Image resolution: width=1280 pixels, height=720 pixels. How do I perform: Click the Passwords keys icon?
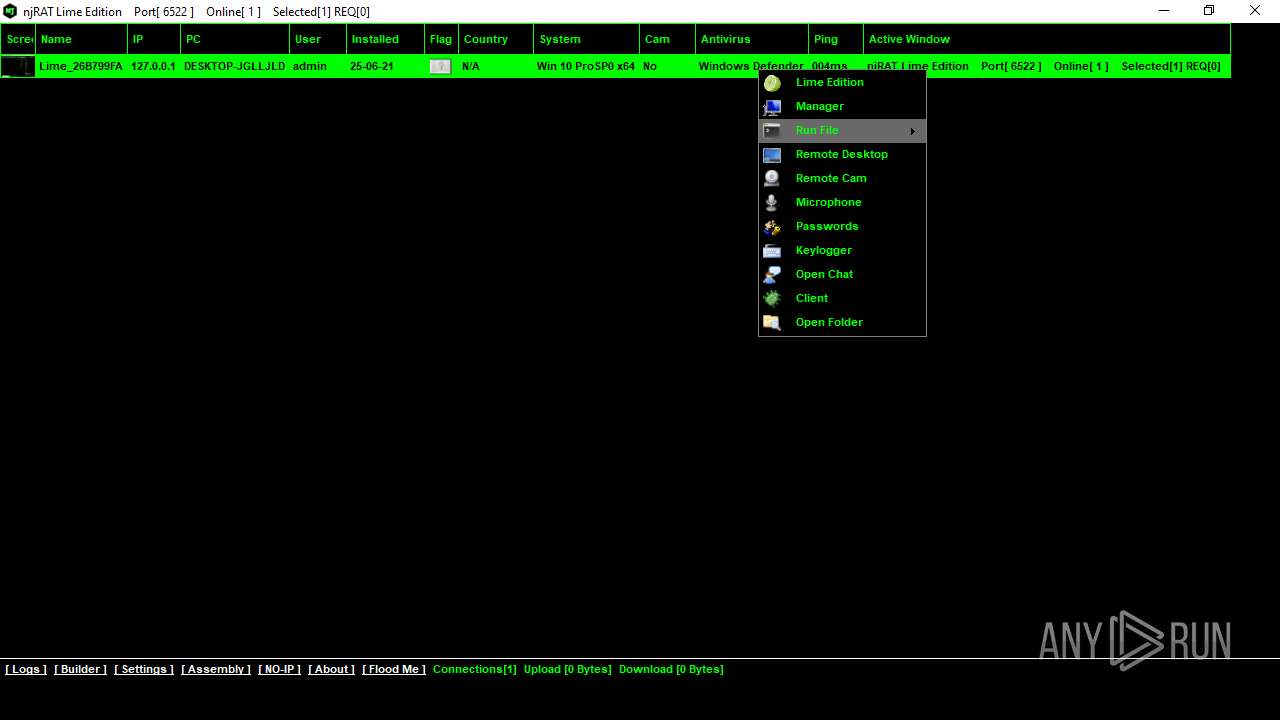772,227
